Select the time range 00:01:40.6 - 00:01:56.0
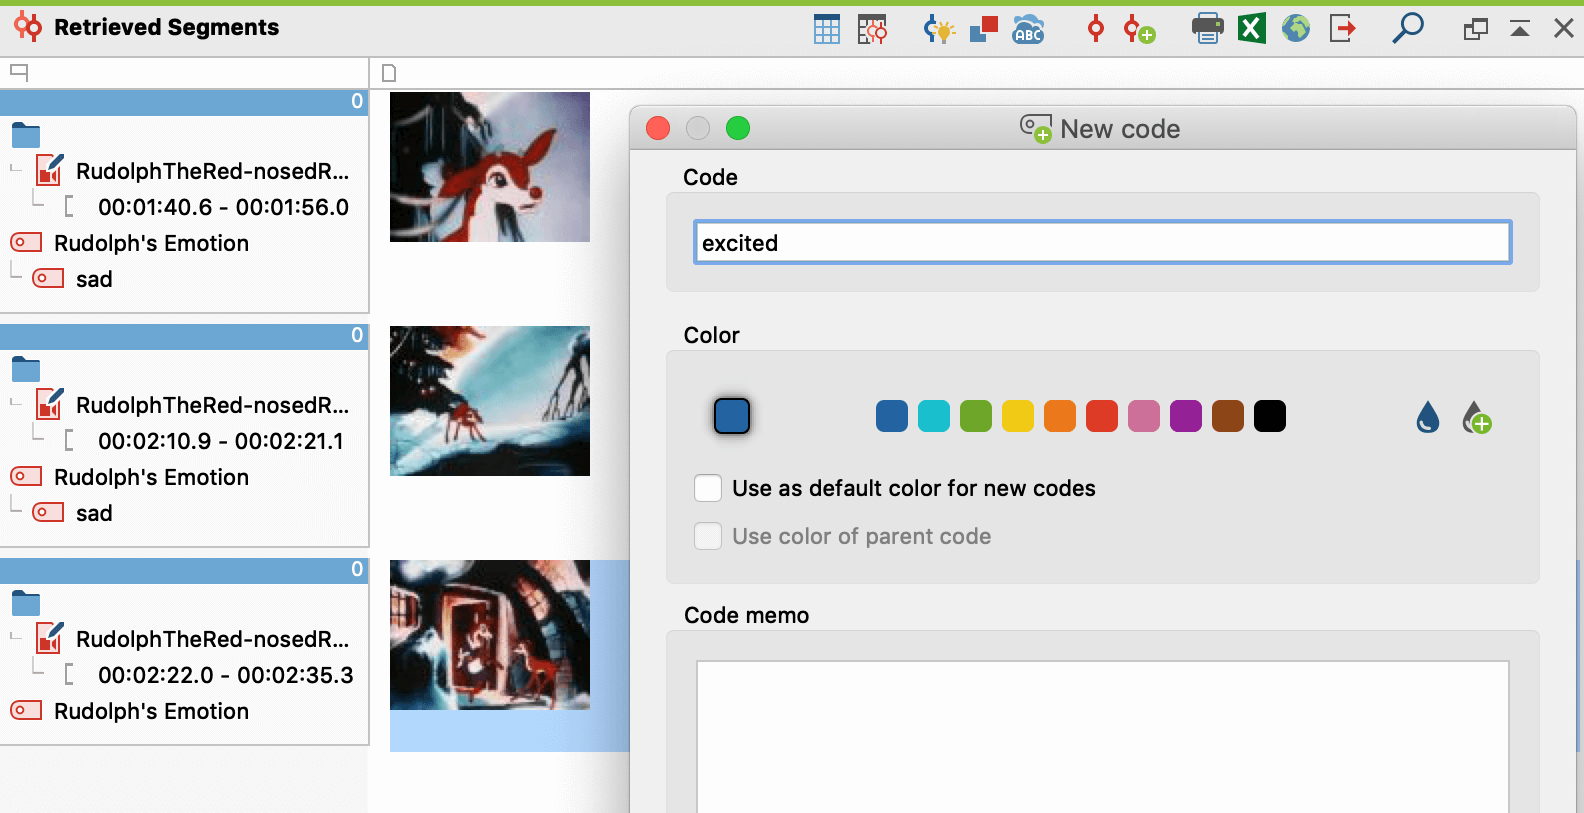This screenshot has width=1584, height=813. [x=223, y=207]
